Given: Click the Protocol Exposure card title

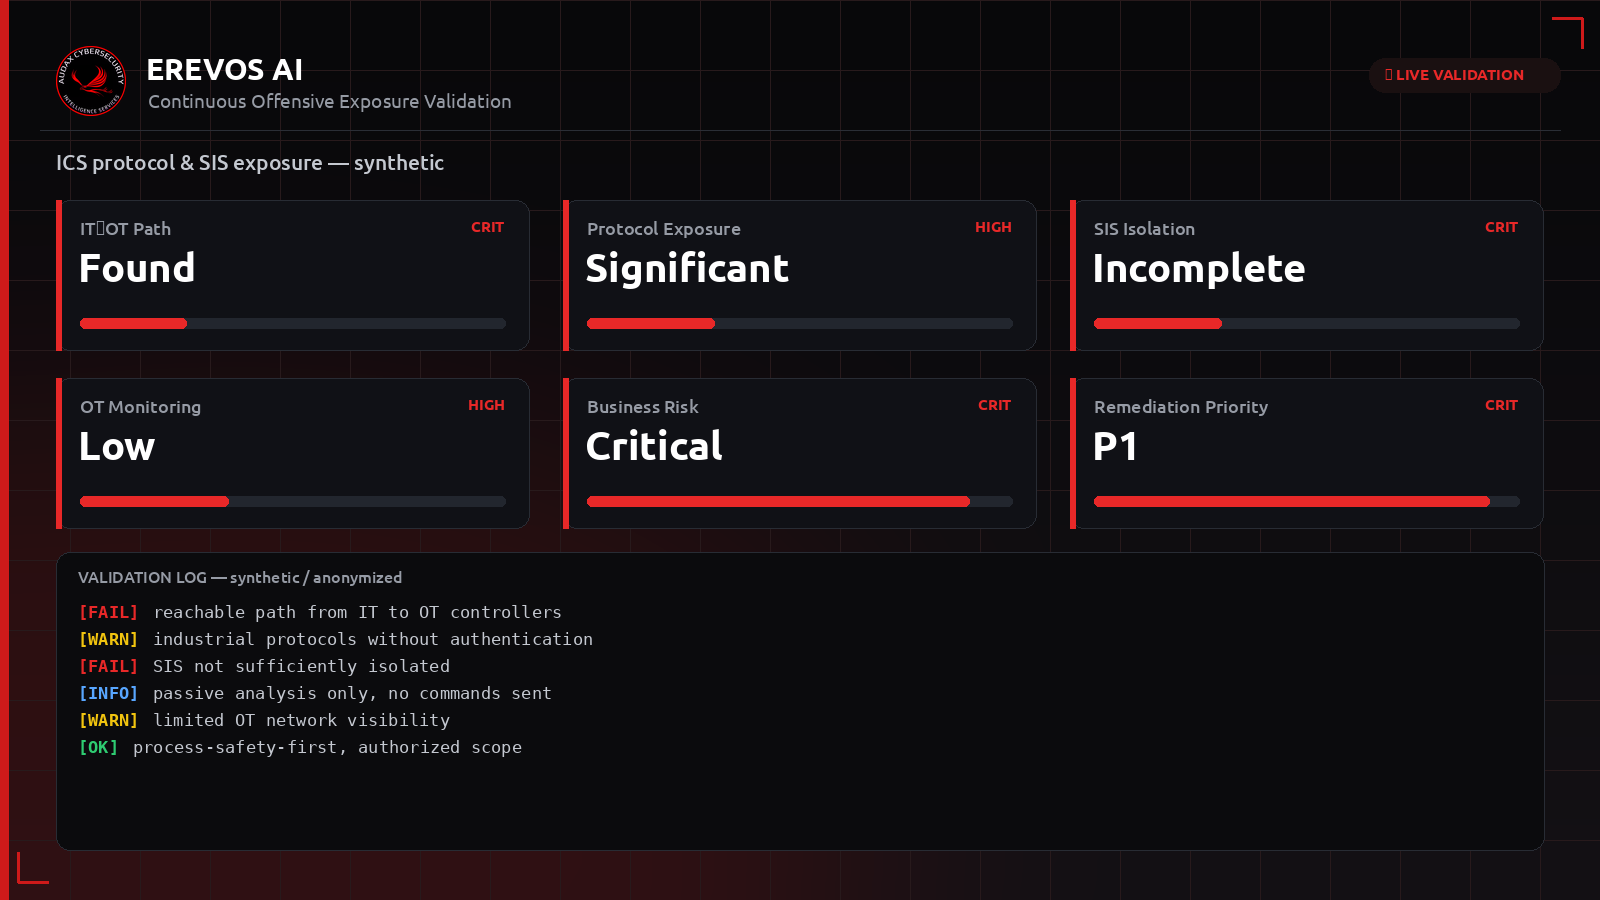Looking at the screenshot, I should pos(664,229).
